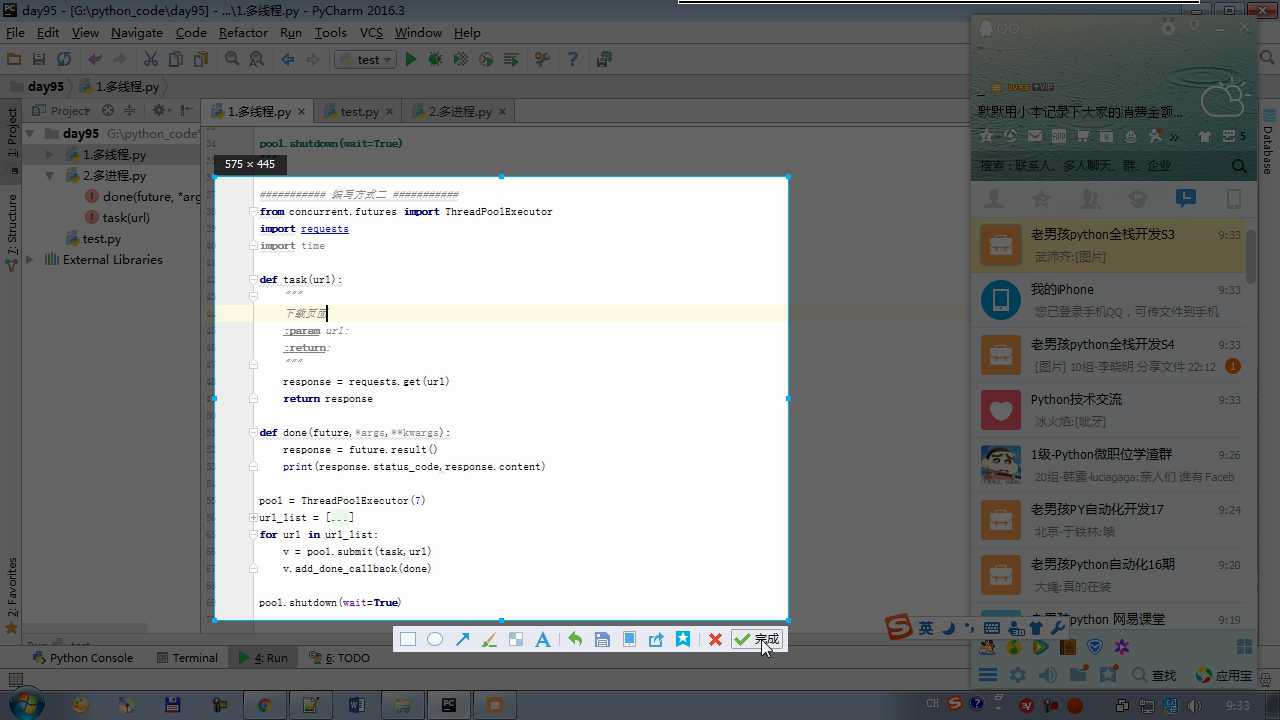Send the screenshot to phone

tap(629, 639)
